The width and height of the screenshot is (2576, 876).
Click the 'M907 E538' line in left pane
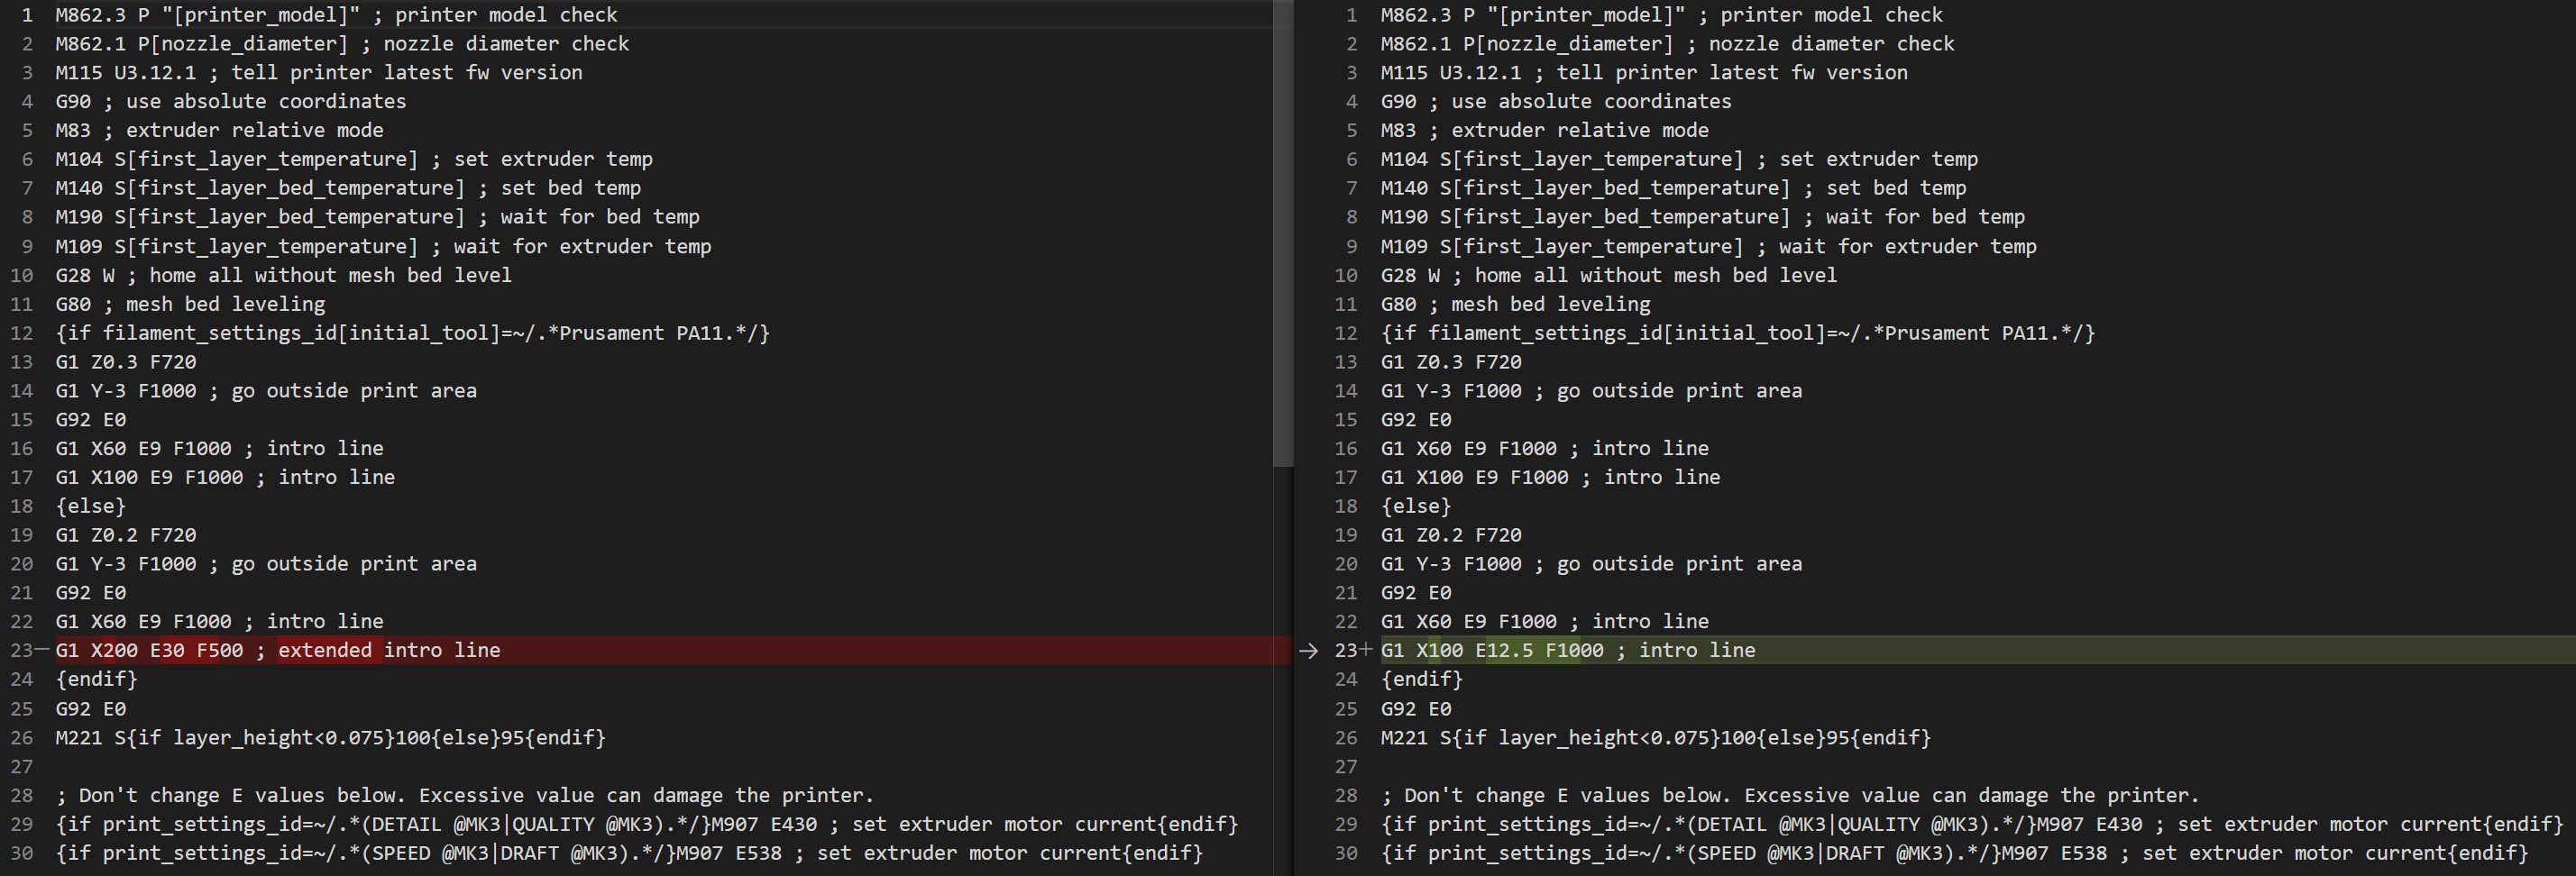pyautogui.click(x=630, y=853)
